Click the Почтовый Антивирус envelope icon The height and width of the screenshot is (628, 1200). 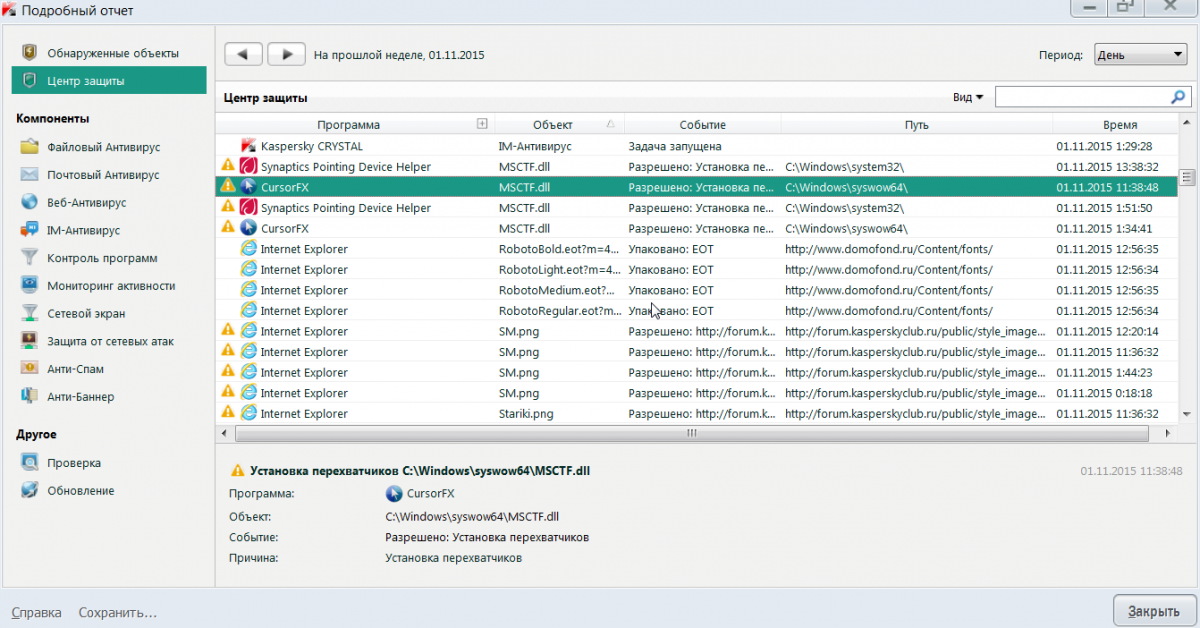click(29, 175)
